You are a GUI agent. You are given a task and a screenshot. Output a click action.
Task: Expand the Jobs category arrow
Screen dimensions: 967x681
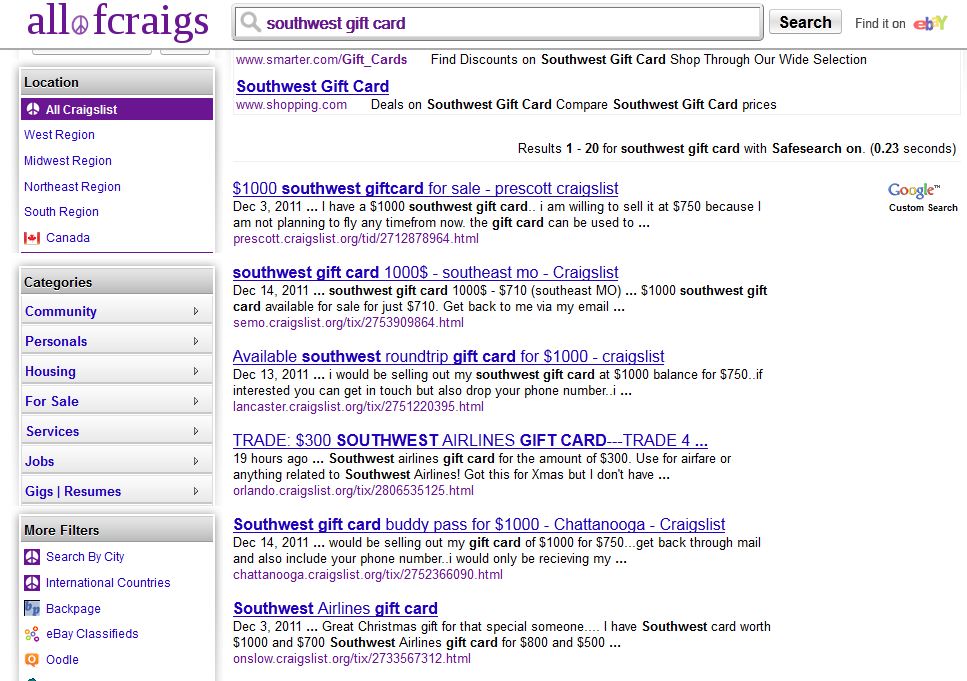tap(196, 461)
